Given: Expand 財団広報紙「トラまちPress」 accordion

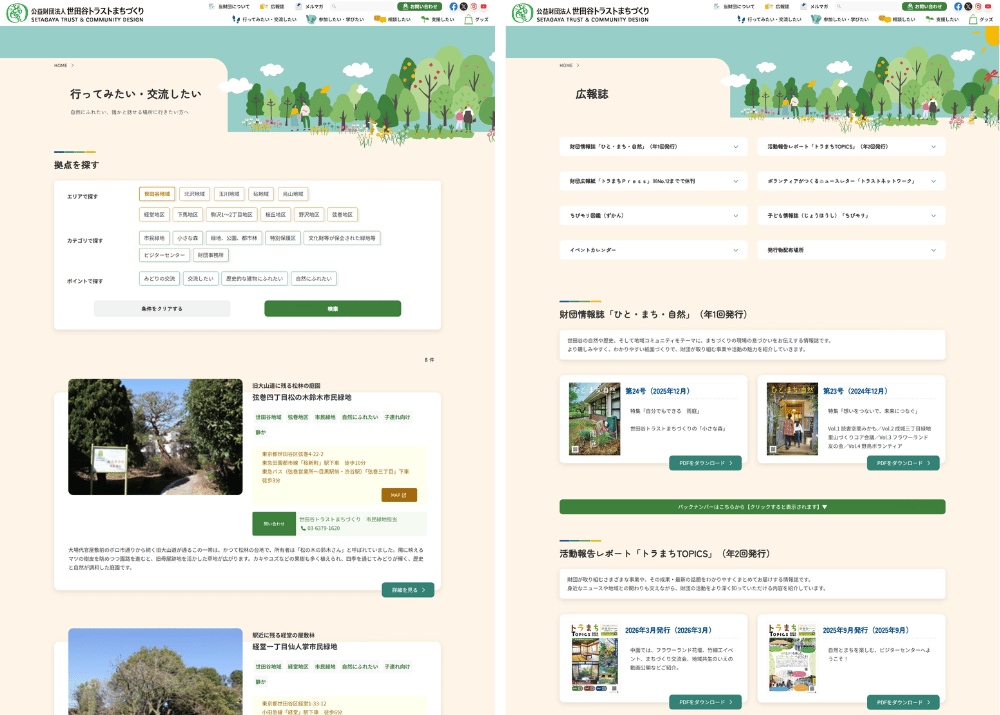Looking at the screenshot, I should coord(653,181).
